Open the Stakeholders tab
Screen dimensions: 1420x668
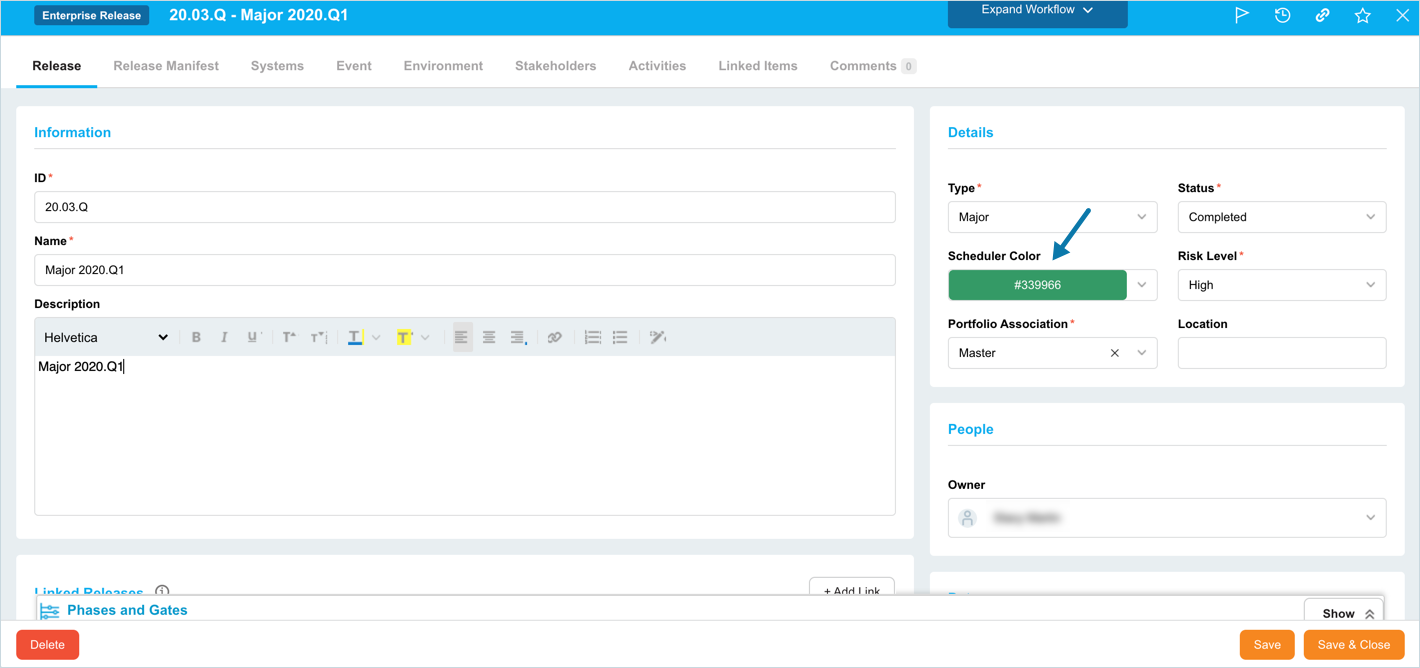555,66
